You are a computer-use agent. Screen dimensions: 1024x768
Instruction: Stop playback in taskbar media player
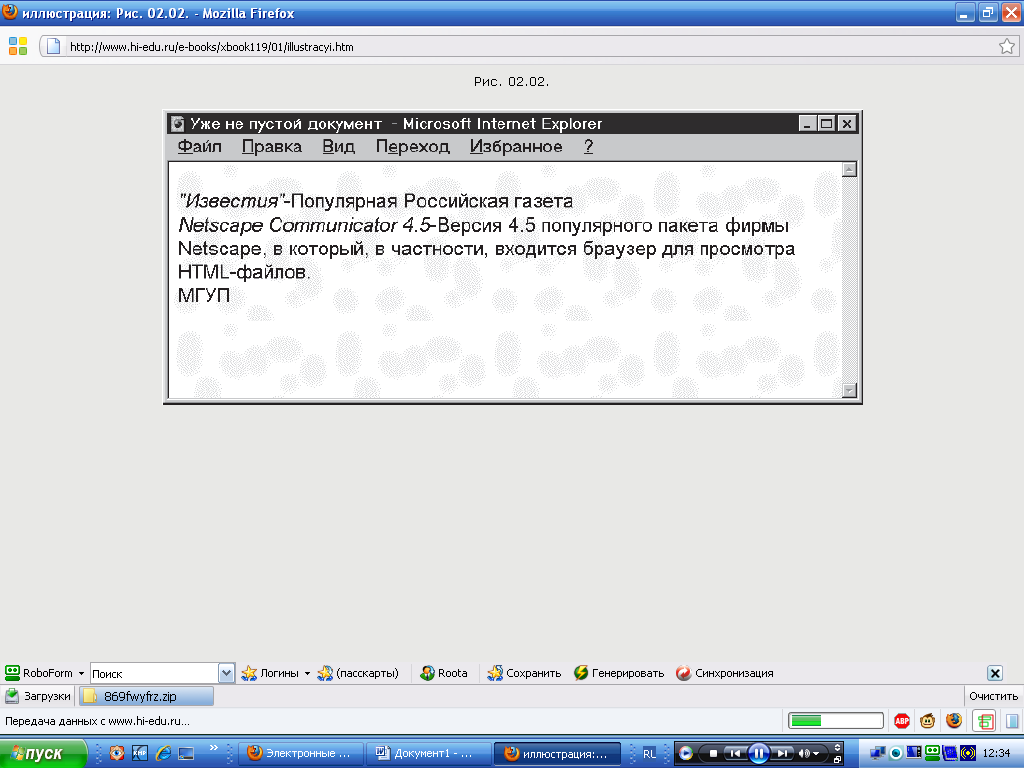tap(713, 754)
